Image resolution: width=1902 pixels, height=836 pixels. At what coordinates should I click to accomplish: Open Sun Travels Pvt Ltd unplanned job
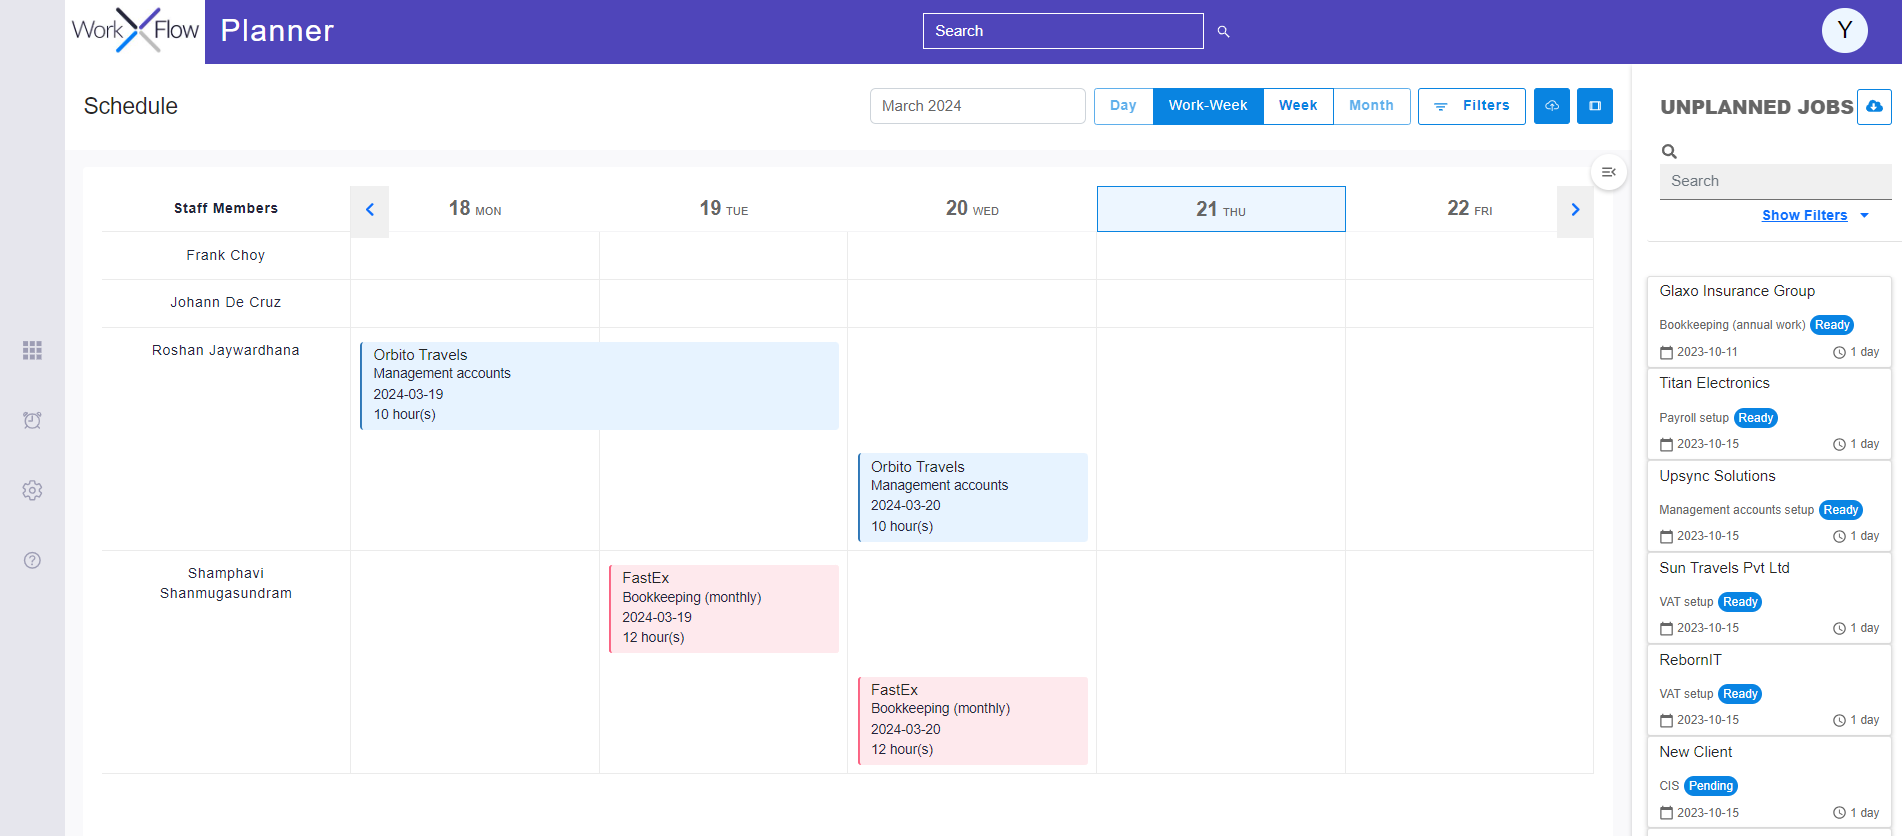click(x=1769, y=598)
